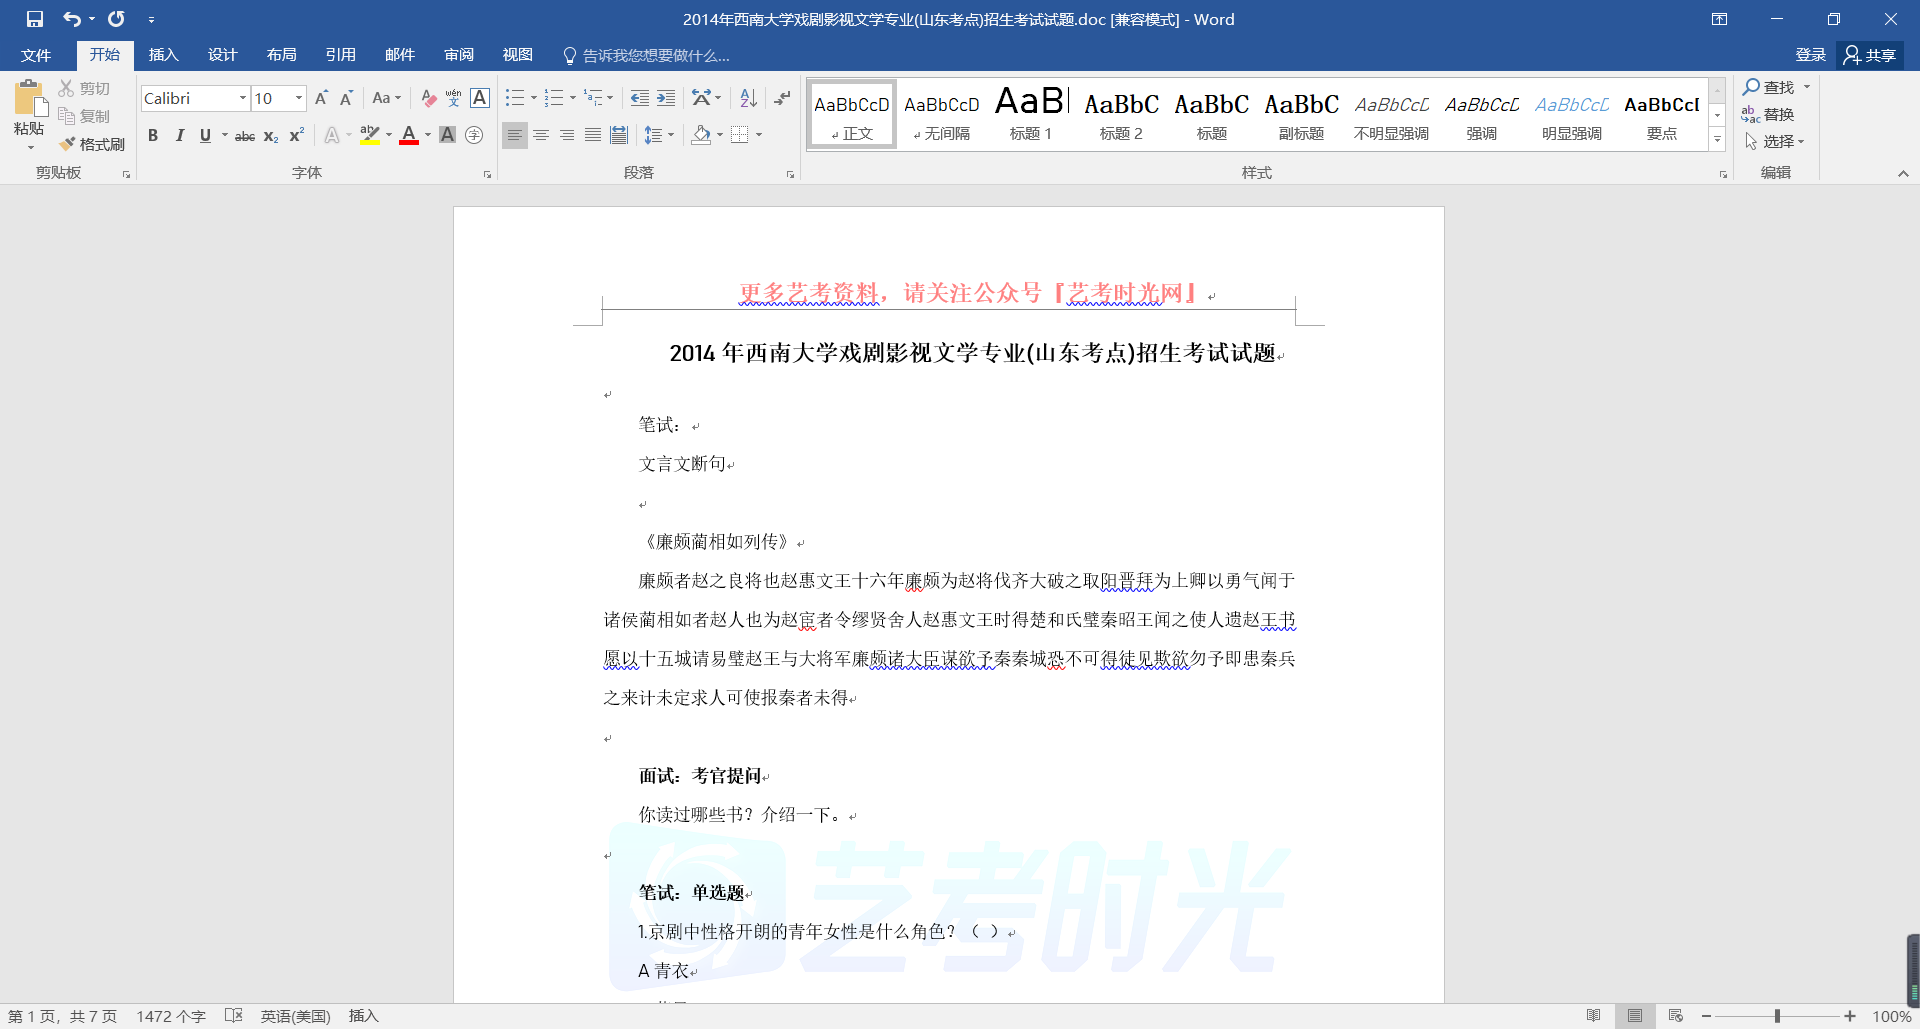Click the Sort paragraph icon
The image size is (1920, 1029).
(x=748, y=98)
